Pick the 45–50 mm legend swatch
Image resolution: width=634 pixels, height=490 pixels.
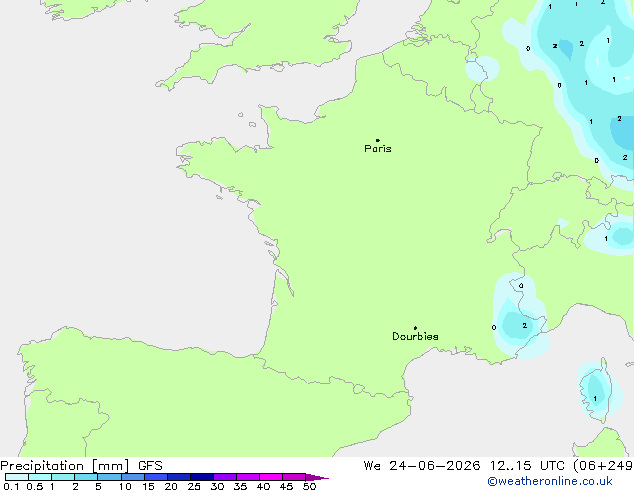[294, 477]
